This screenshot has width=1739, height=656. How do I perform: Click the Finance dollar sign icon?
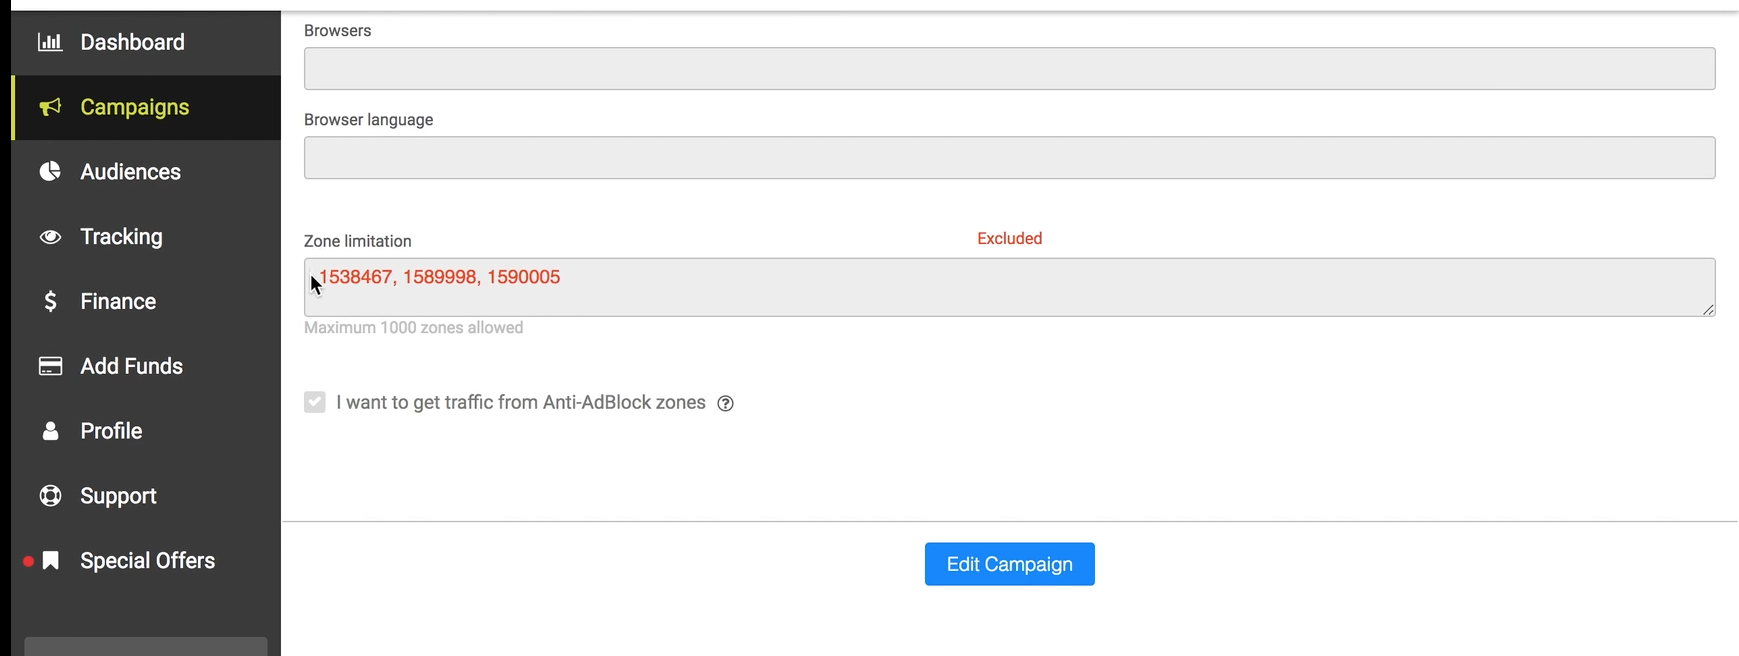pos(50,301)
